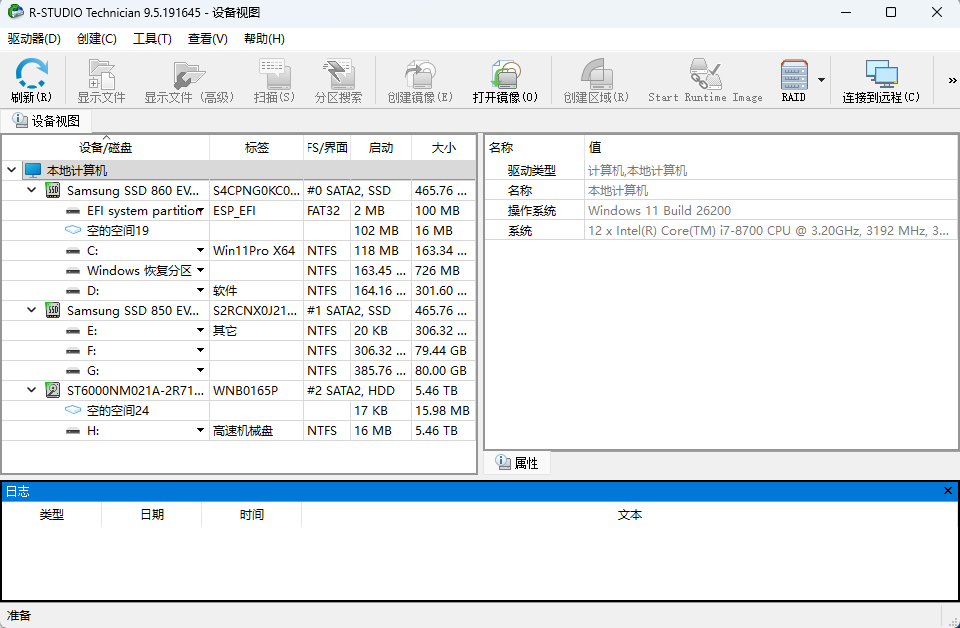The height and width of the screenshot is (628, 960).
Task: Select the D: partition label
Action: tap(93, 290)
